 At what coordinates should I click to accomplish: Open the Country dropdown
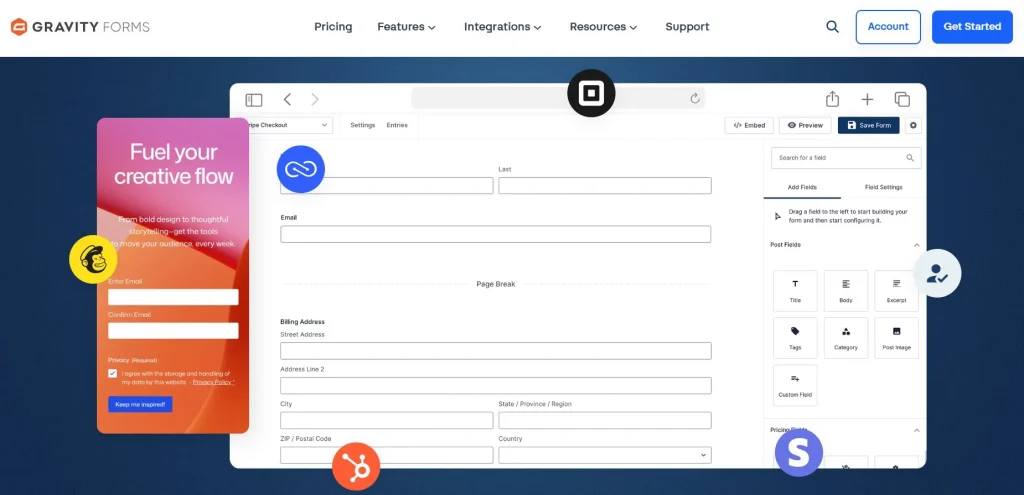pos(605,455)
